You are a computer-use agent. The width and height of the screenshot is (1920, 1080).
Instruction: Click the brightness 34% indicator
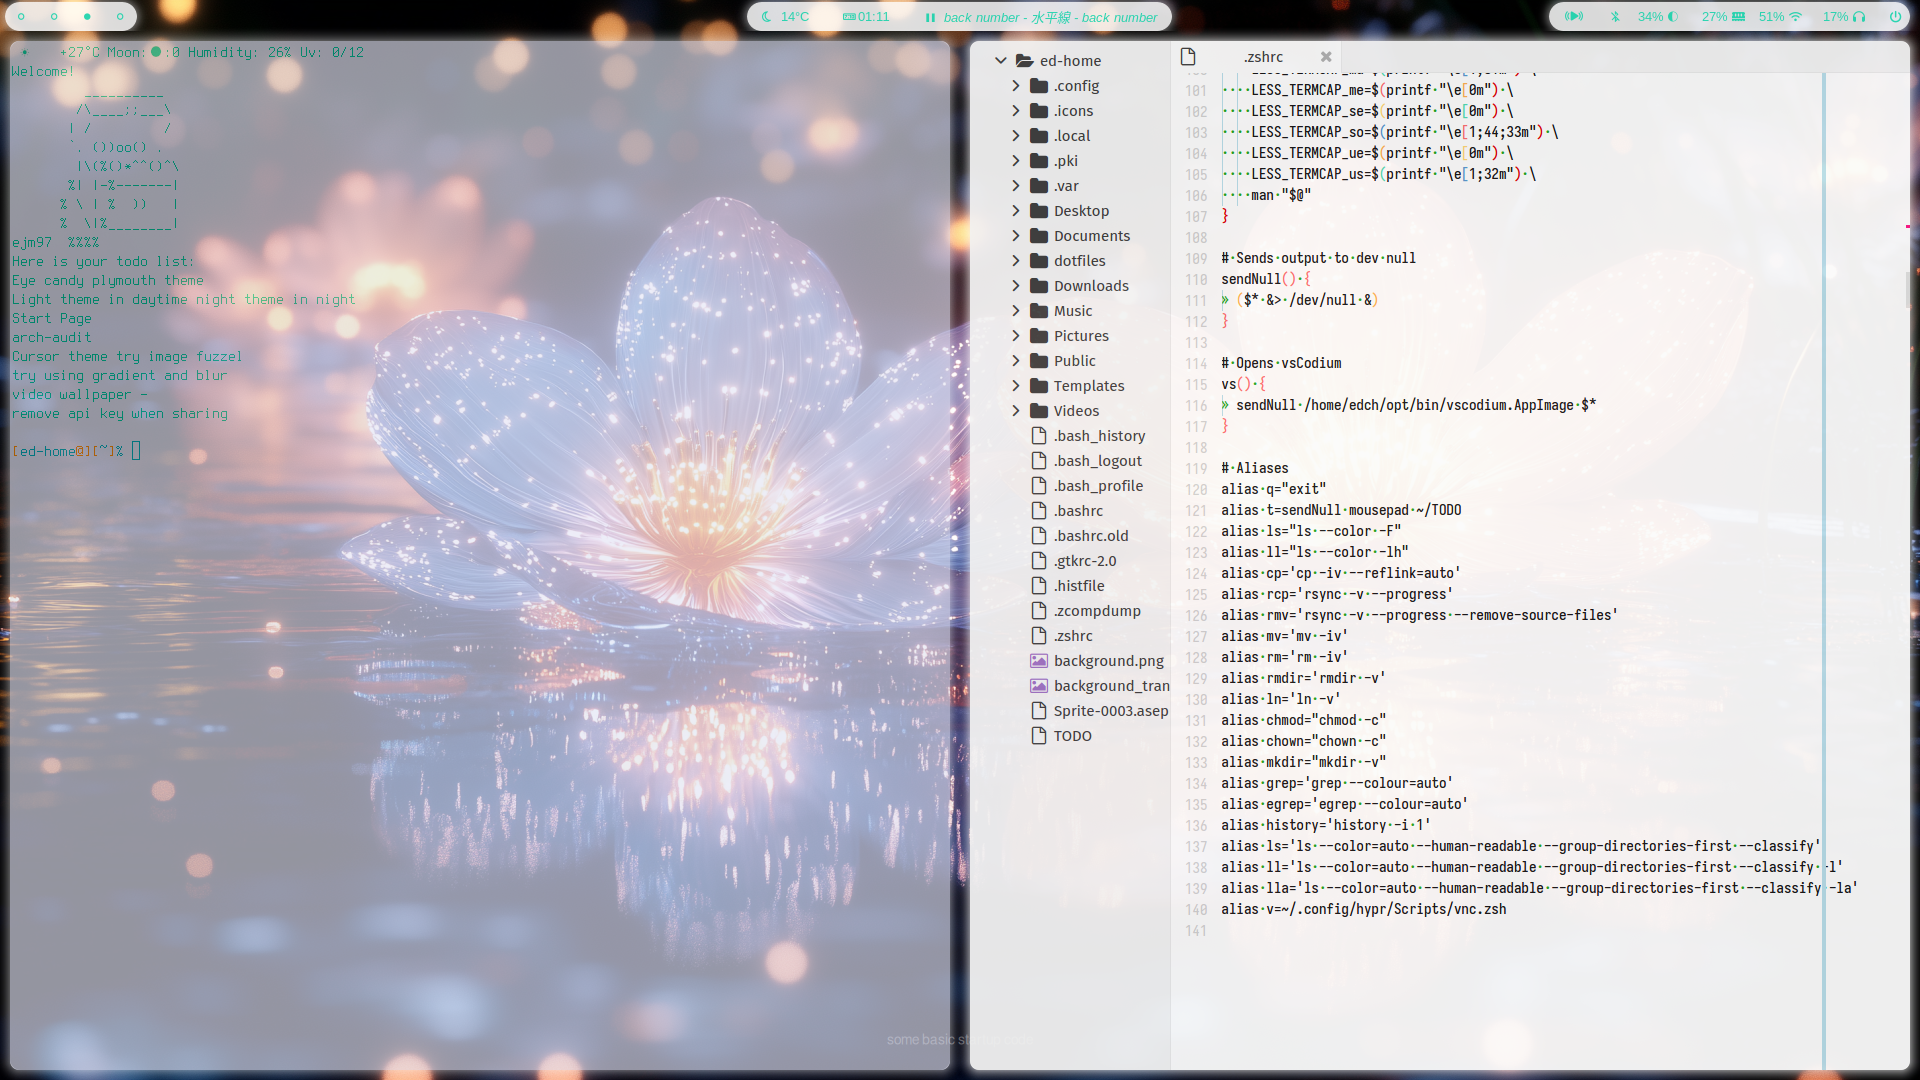[1658, 17]
